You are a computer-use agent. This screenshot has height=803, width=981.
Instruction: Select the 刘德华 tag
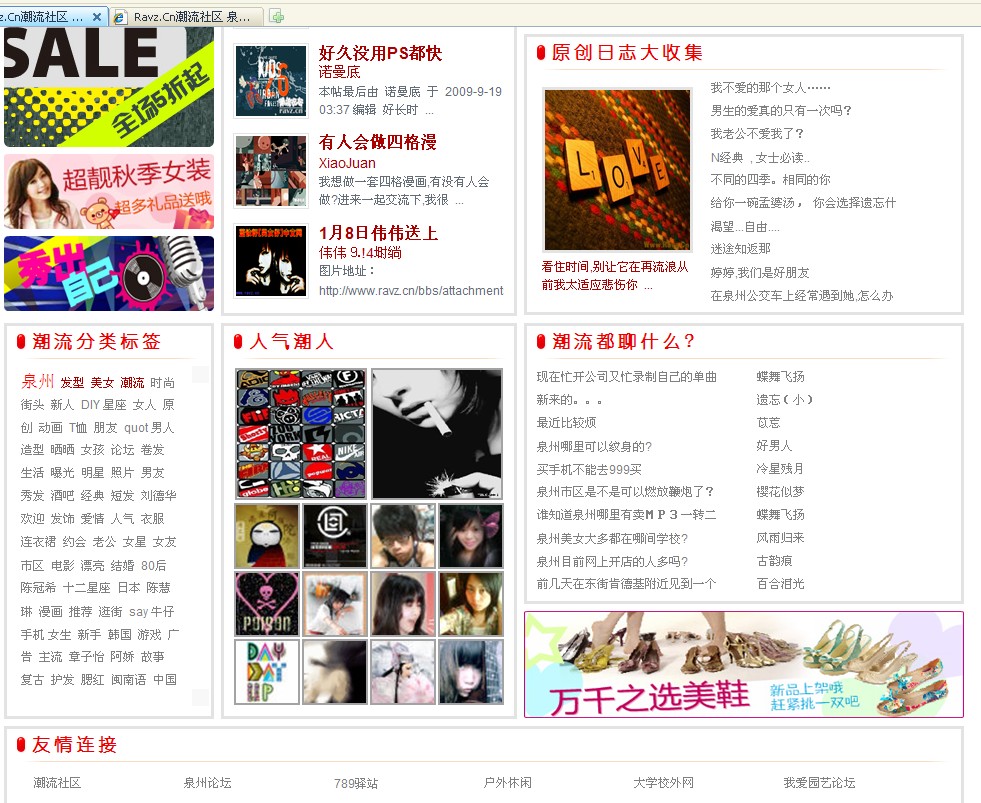(158, 495)
